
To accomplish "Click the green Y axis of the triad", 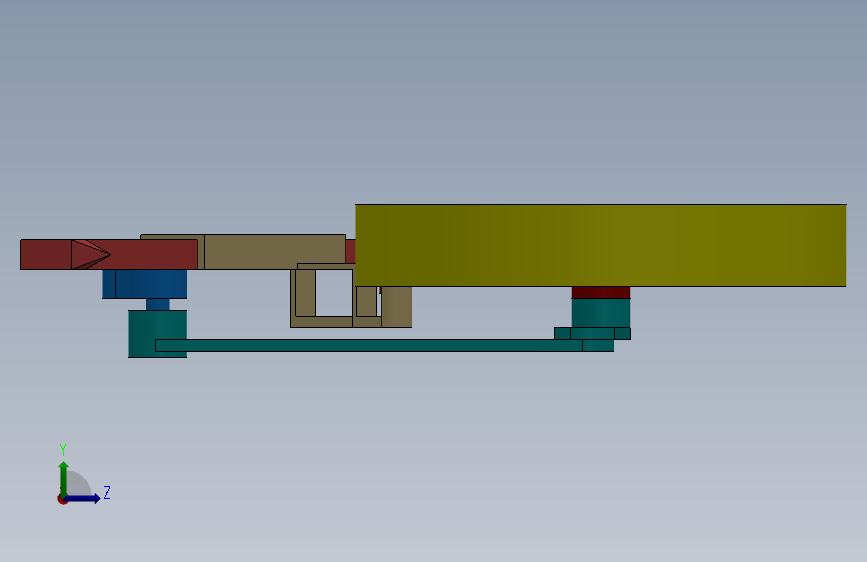I will point(64,479).
